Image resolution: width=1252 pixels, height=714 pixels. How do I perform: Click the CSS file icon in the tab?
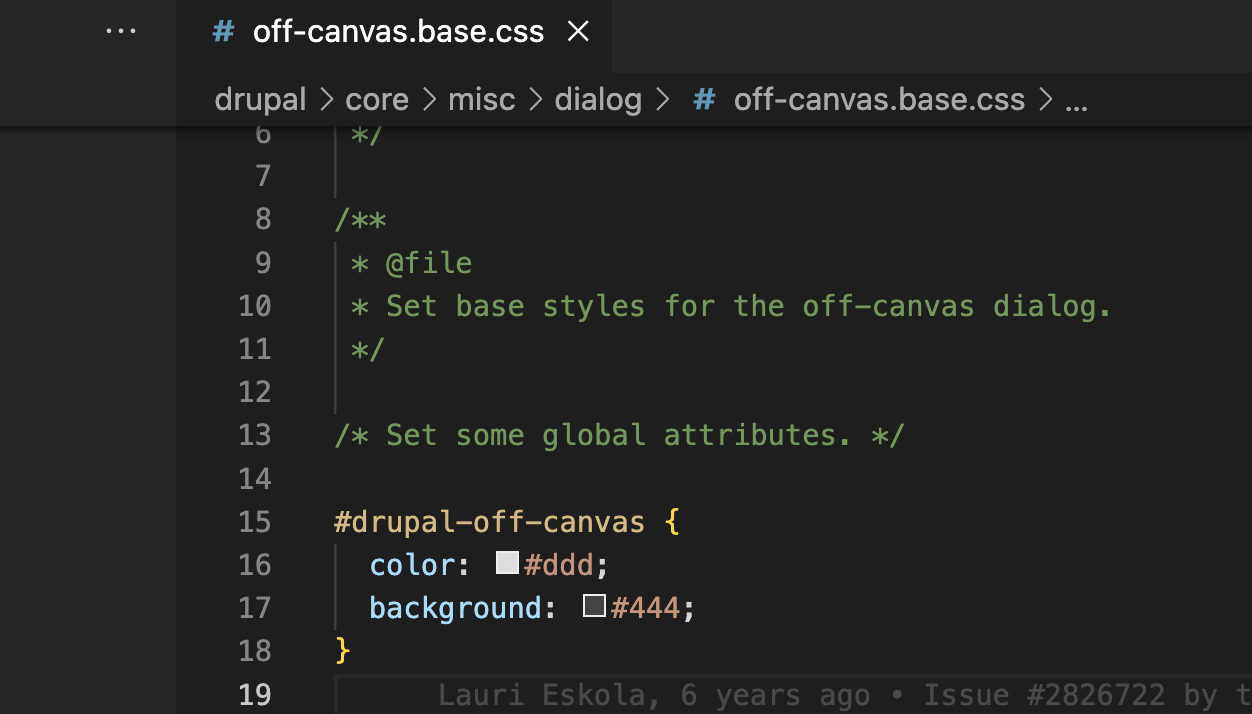[223, 31]
